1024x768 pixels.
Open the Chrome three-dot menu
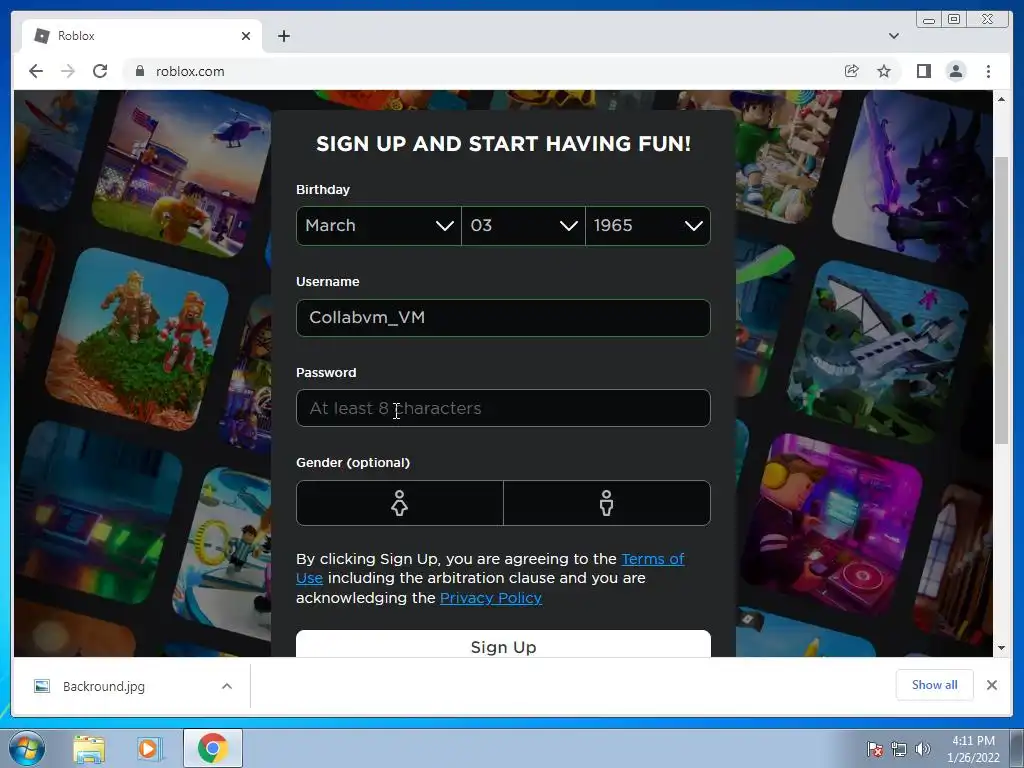pyautogui.click(x=988, y=71)
